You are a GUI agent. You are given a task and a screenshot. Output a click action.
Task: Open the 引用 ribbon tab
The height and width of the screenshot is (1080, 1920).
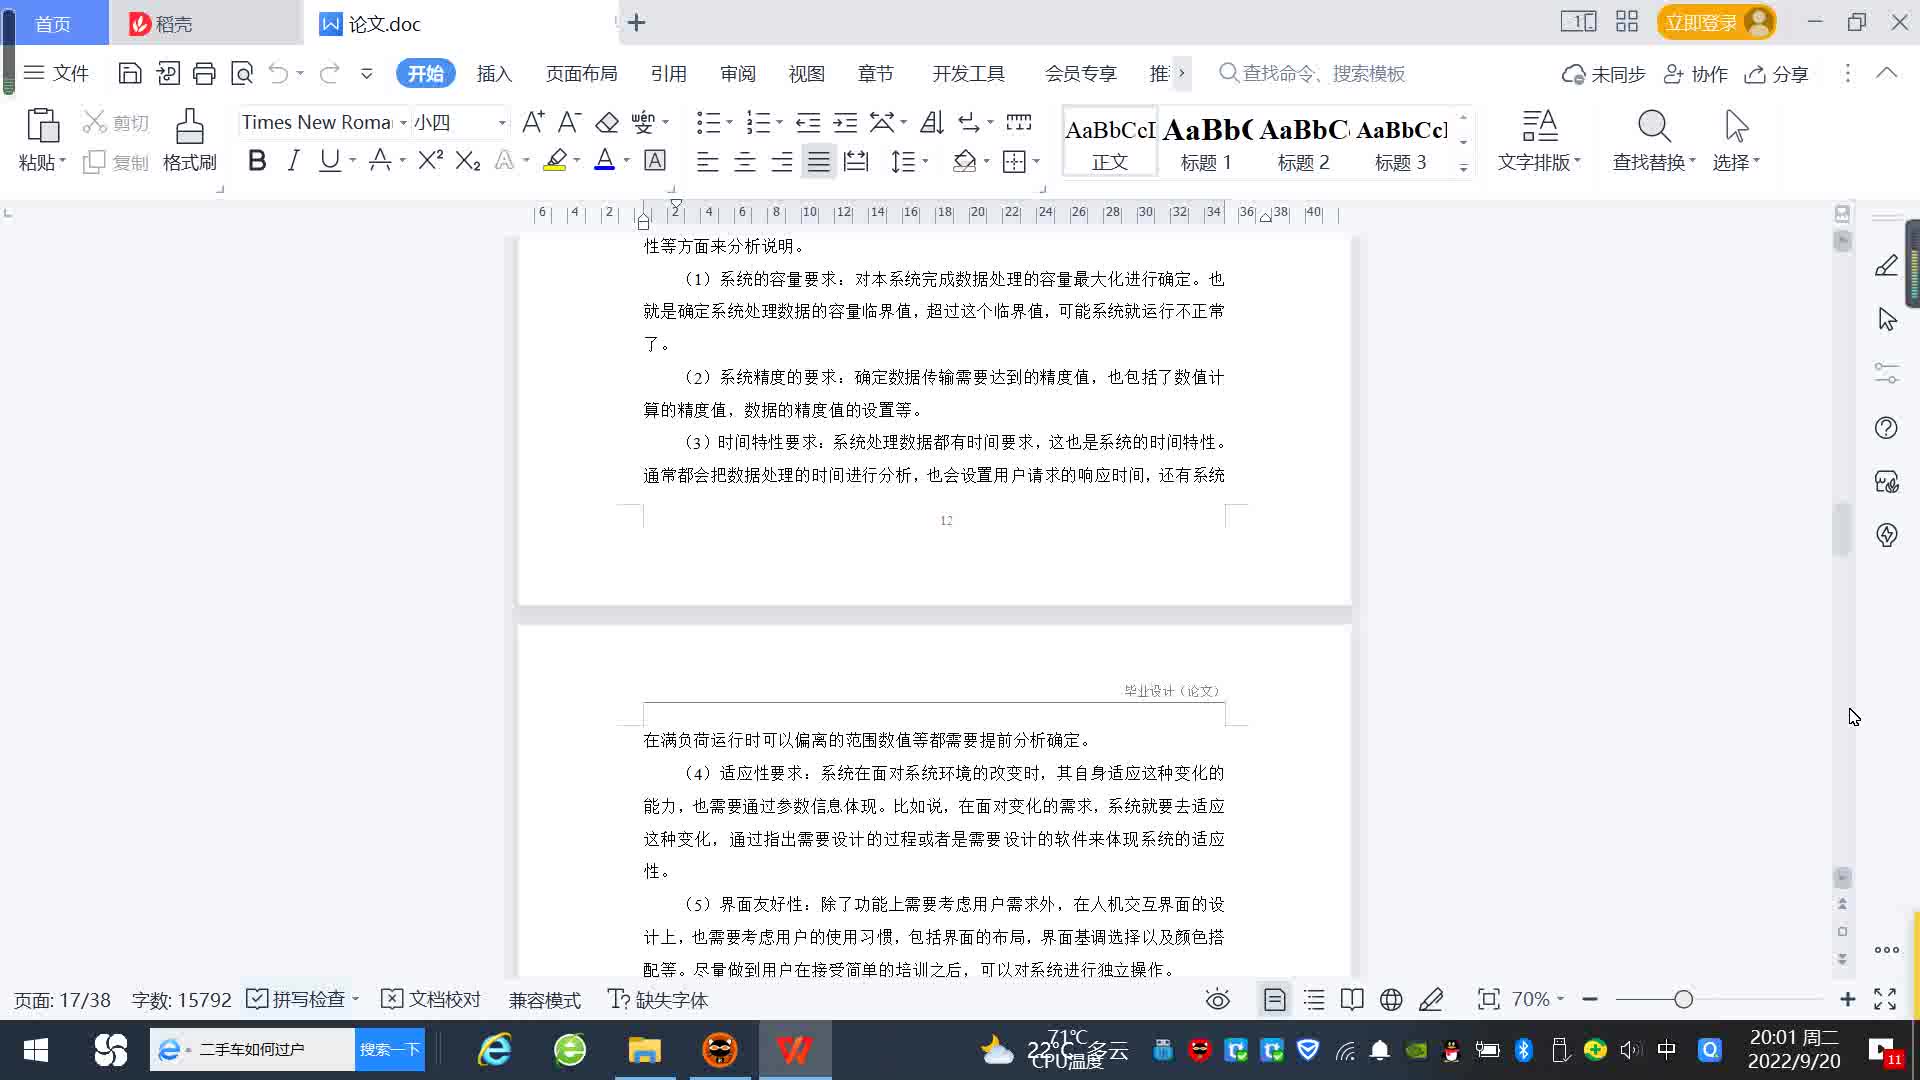[668, 73]
